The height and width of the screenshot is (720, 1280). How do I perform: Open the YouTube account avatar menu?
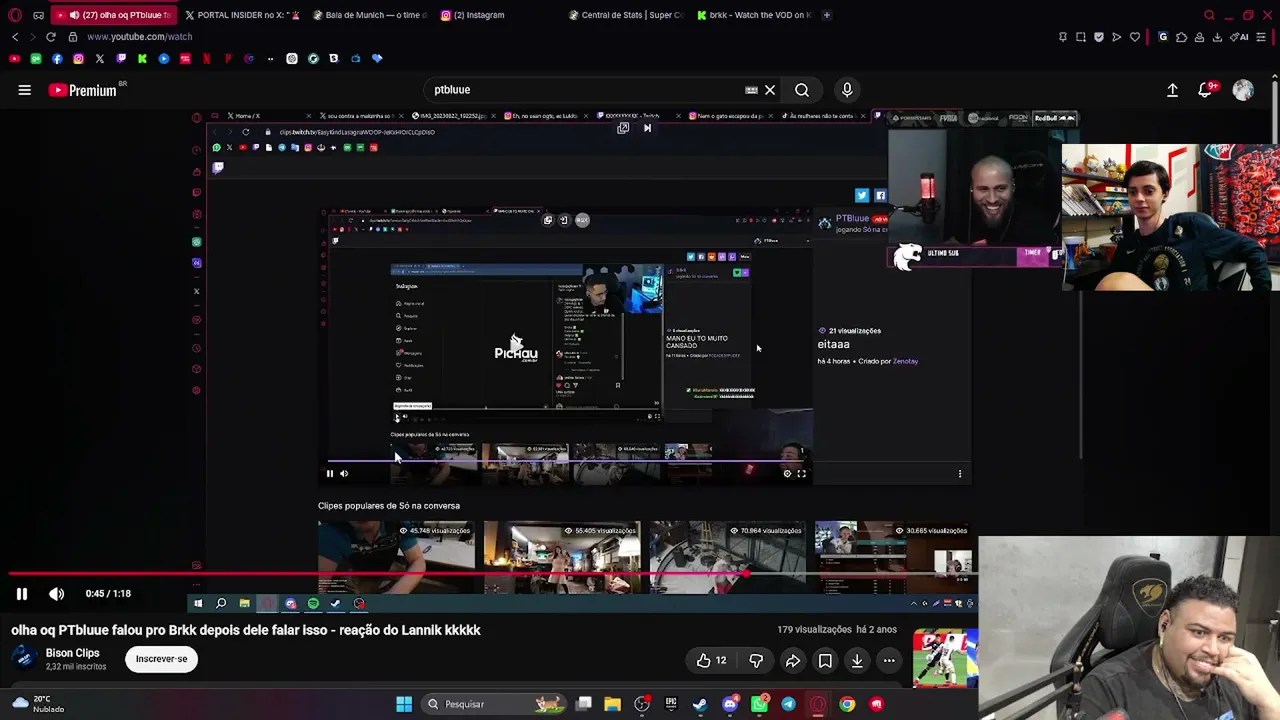pos(1243,90)
